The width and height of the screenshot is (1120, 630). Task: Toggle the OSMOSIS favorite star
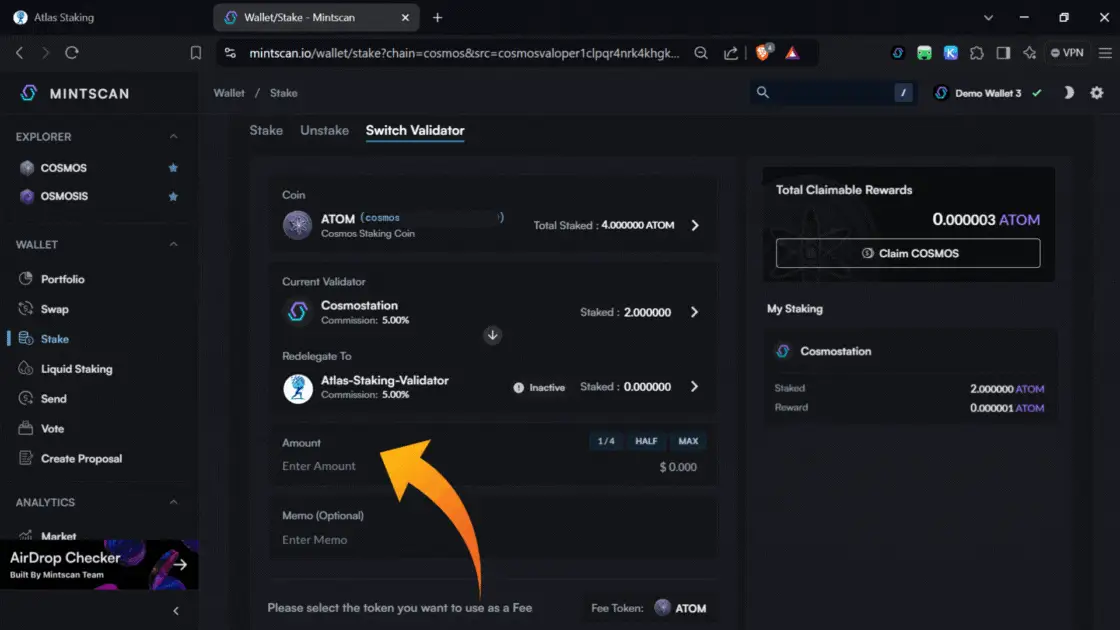[x=173, y=197]
